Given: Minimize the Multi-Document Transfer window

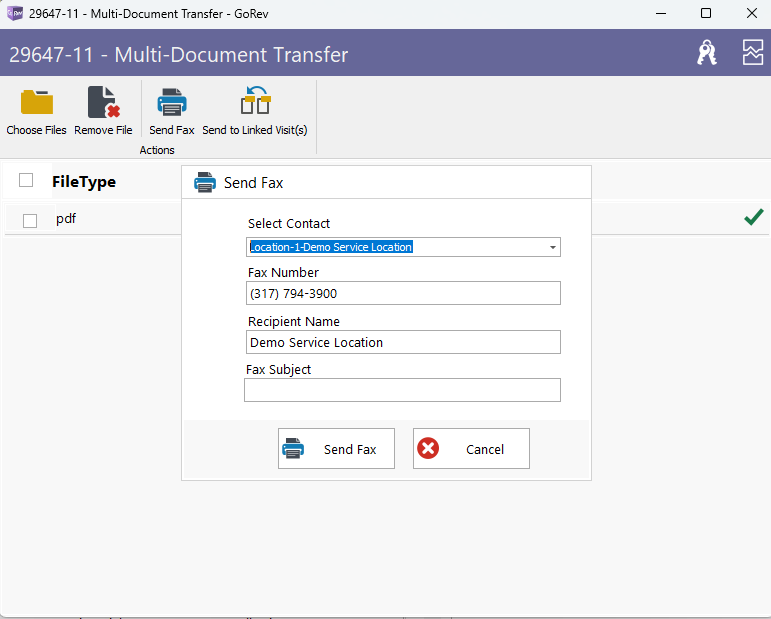Looking at the screenshot, I should click(x=660, y=13).
